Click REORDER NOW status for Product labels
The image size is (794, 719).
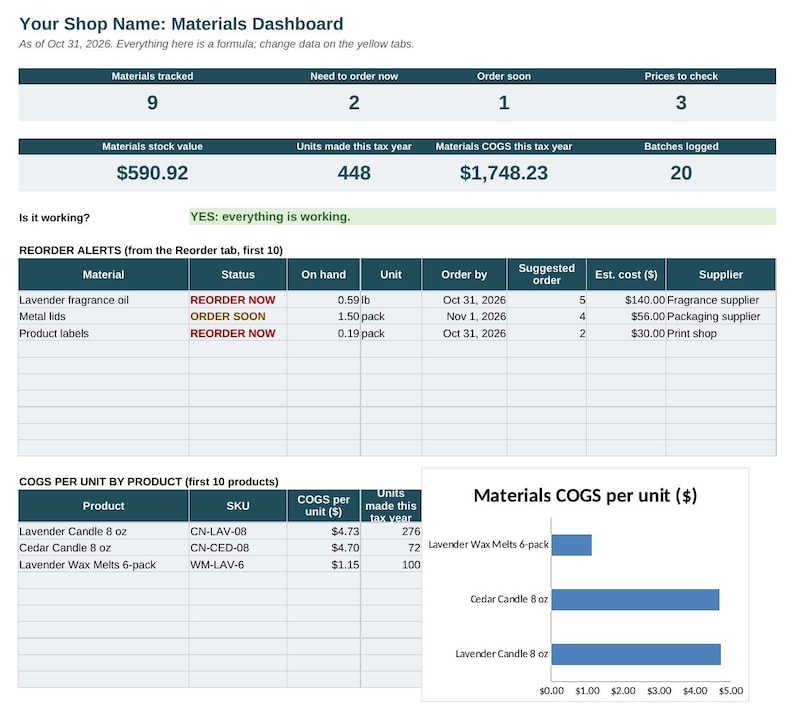pyautogui.click(x=238, y=334)
